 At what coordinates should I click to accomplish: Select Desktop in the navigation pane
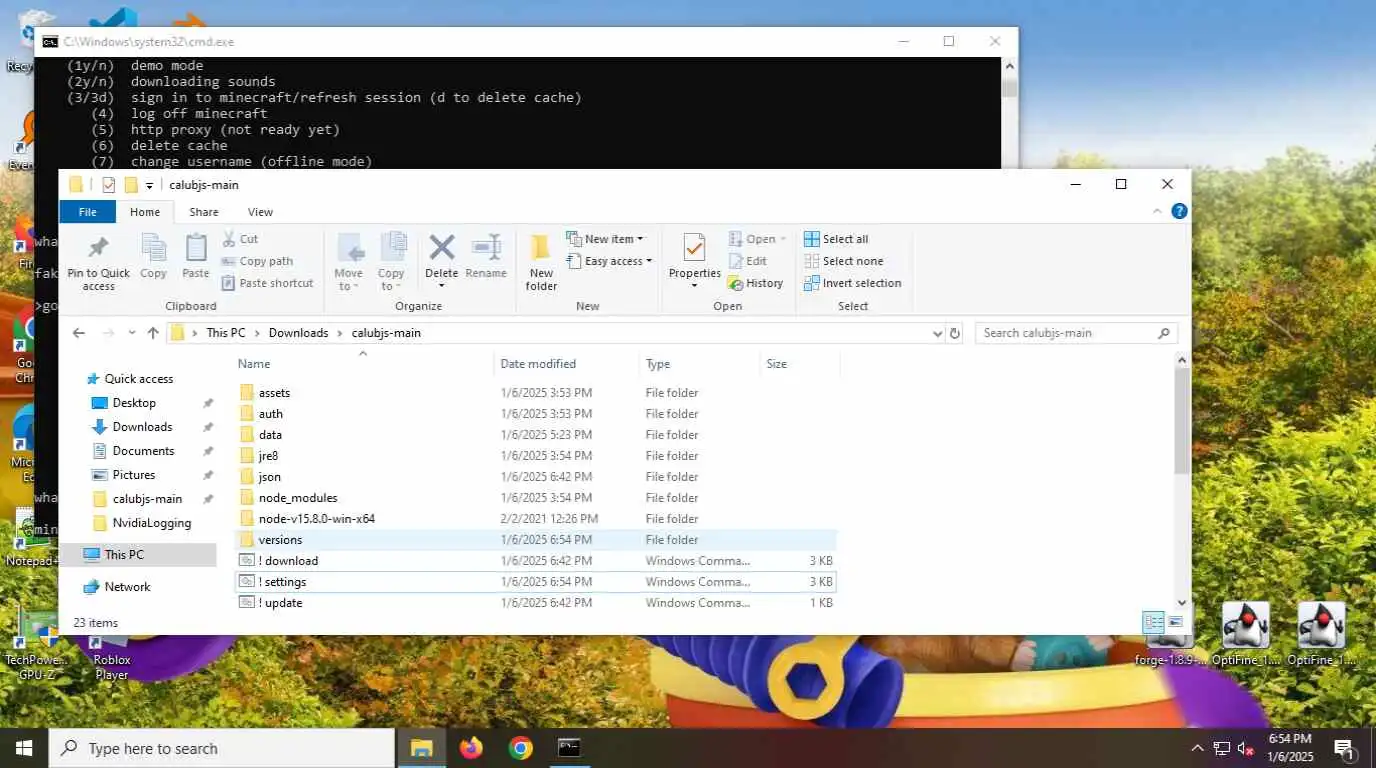[x=134, y=403]
